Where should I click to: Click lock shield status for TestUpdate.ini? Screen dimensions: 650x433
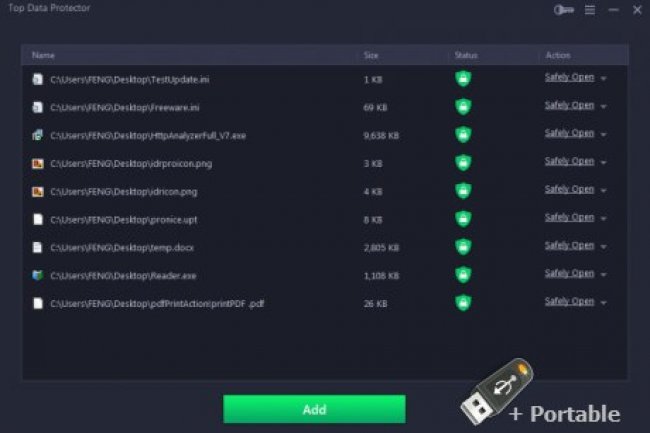463,78
